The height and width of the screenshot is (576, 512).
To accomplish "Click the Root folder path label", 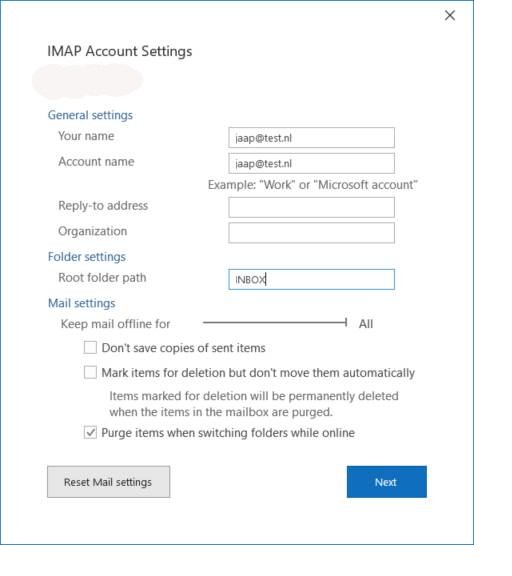I will click(x=102, y=278).
